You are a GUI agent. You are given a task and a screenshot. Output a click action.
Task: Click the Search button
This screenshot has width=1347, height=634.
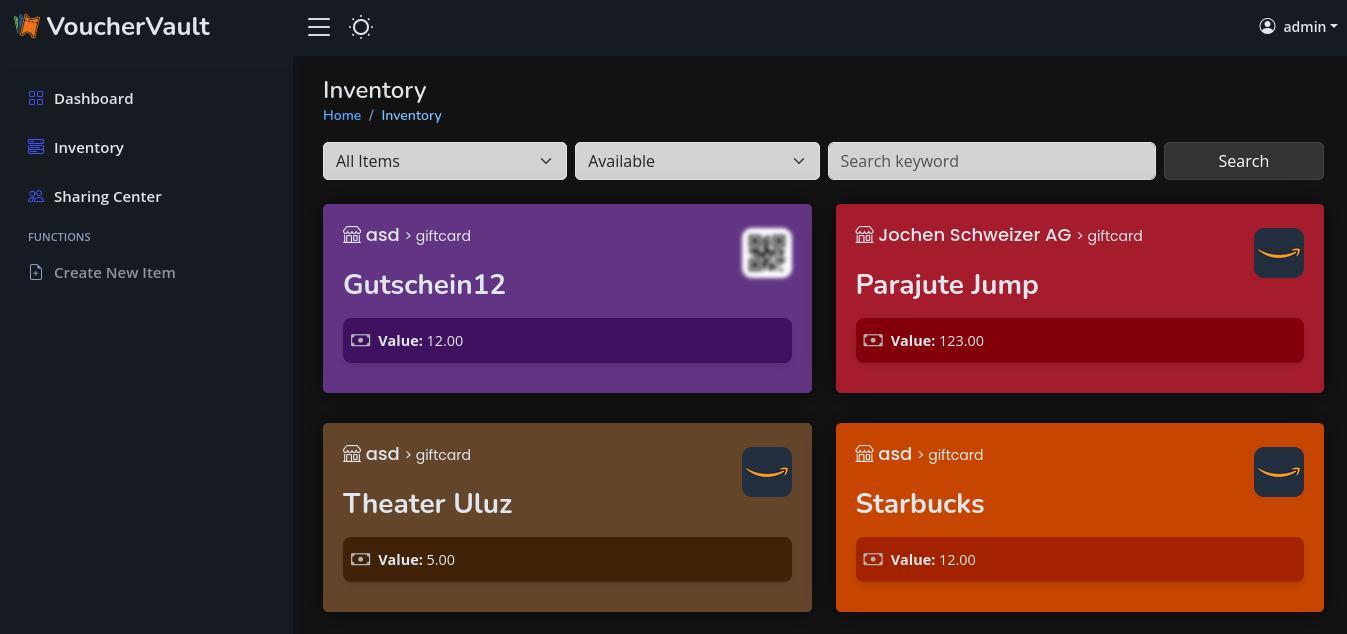pos(1243,161)
